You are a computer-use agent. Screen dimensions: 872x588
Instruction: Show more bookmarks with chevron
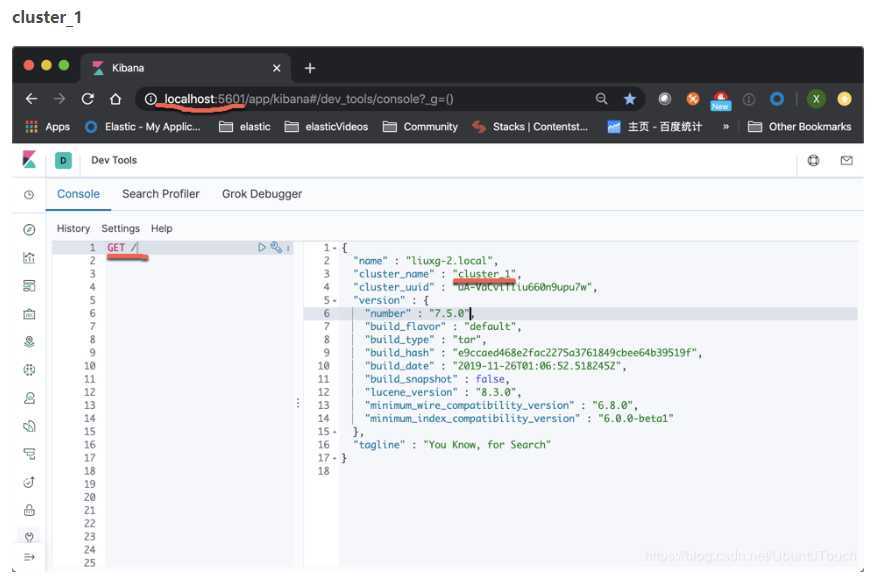click(x=725, y=127)
